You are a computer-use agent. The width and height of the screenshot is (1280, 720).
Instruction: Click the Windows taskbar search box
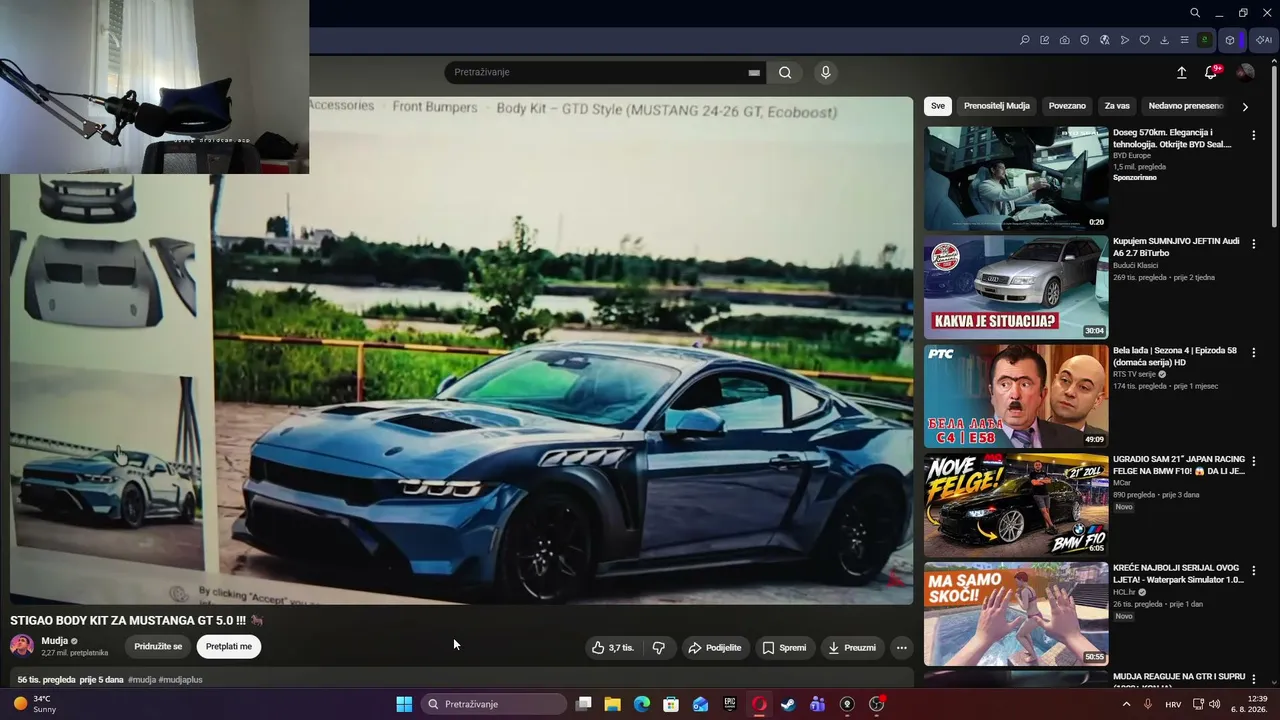[x=494, y=704]
